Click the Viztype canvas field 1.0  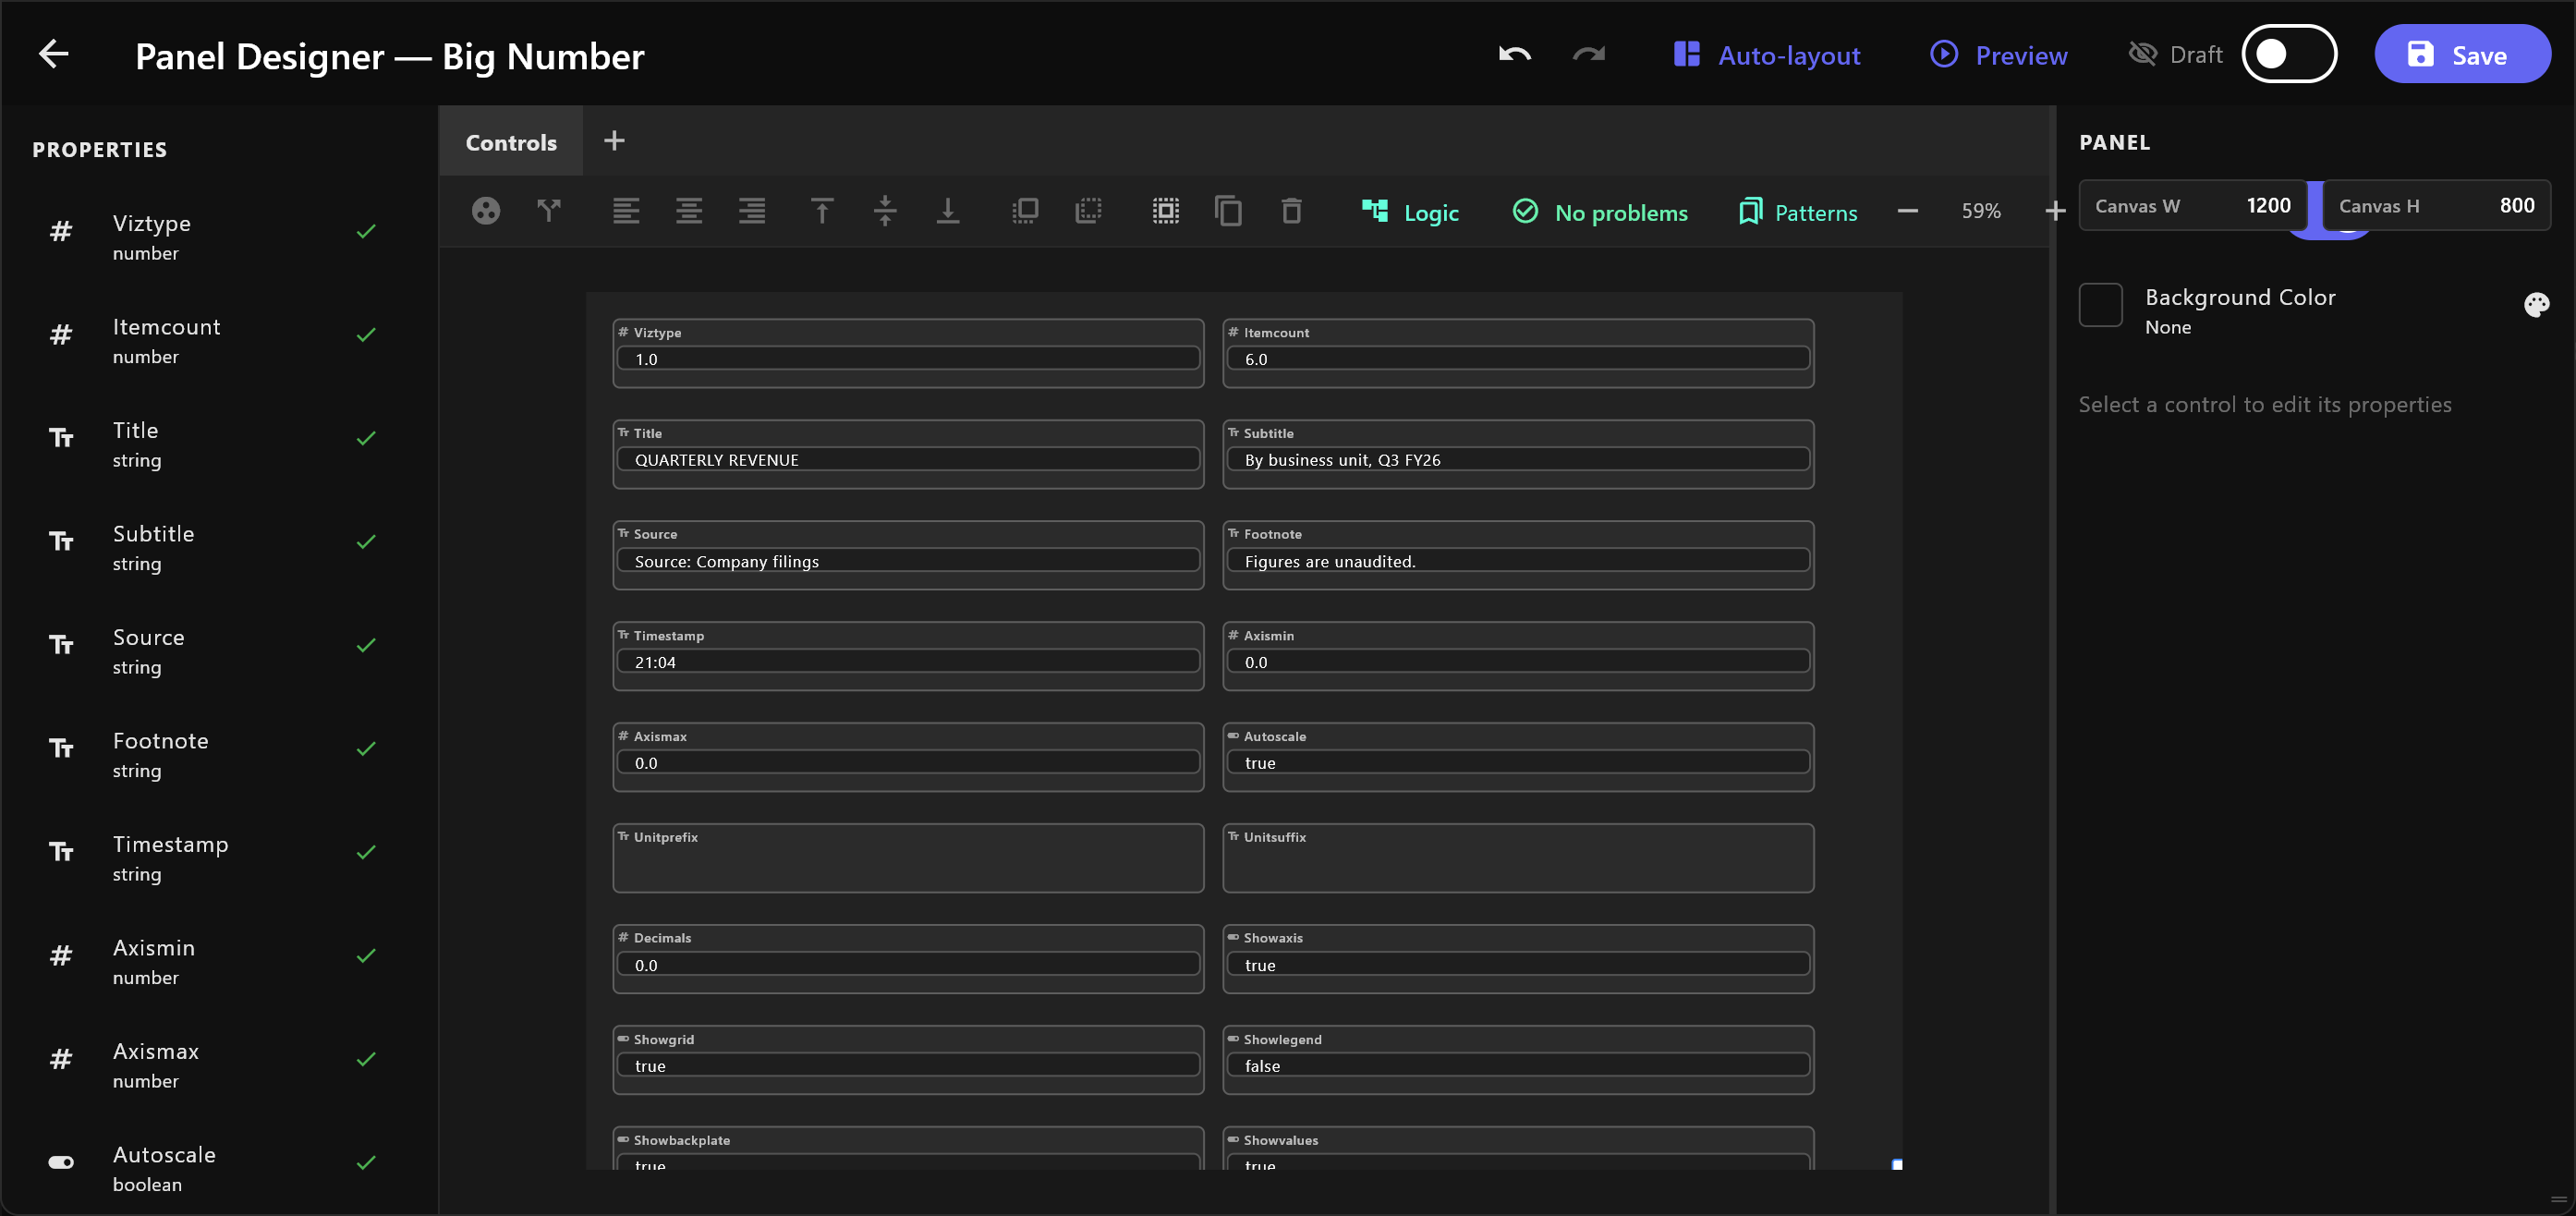point(908,358)
